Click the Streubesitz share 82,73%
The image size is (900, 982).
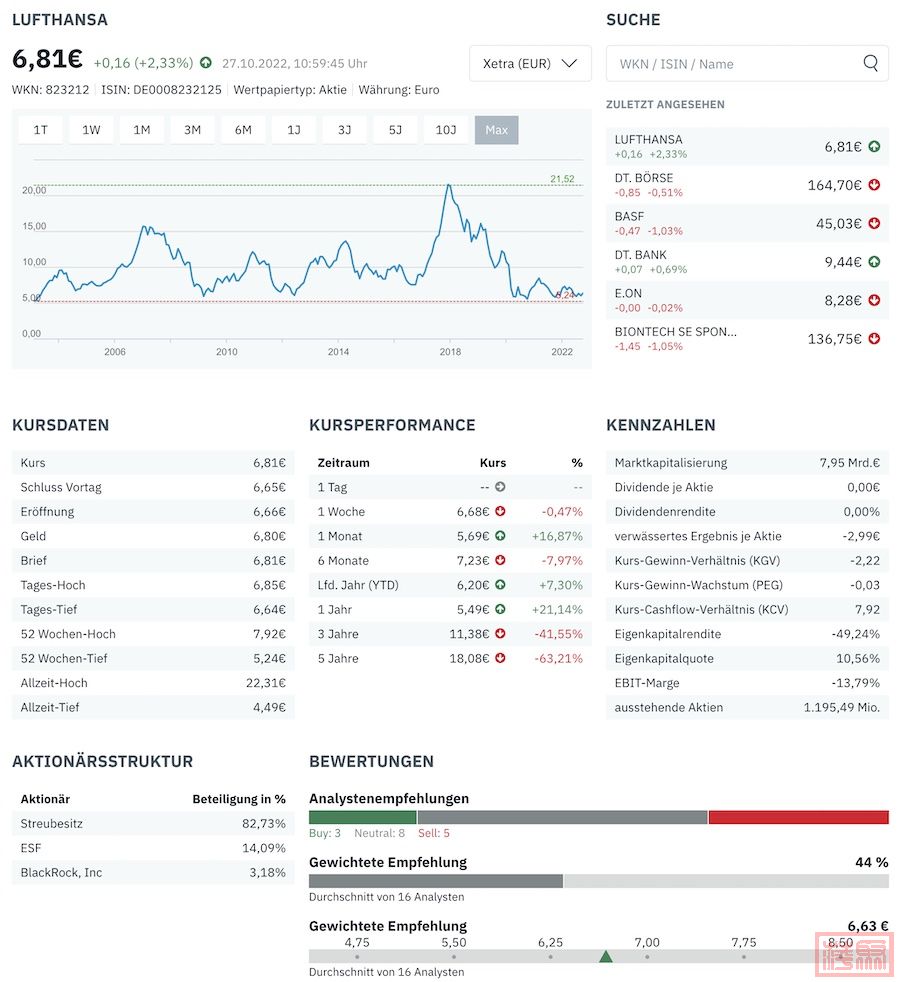click(x=264, y=824)
